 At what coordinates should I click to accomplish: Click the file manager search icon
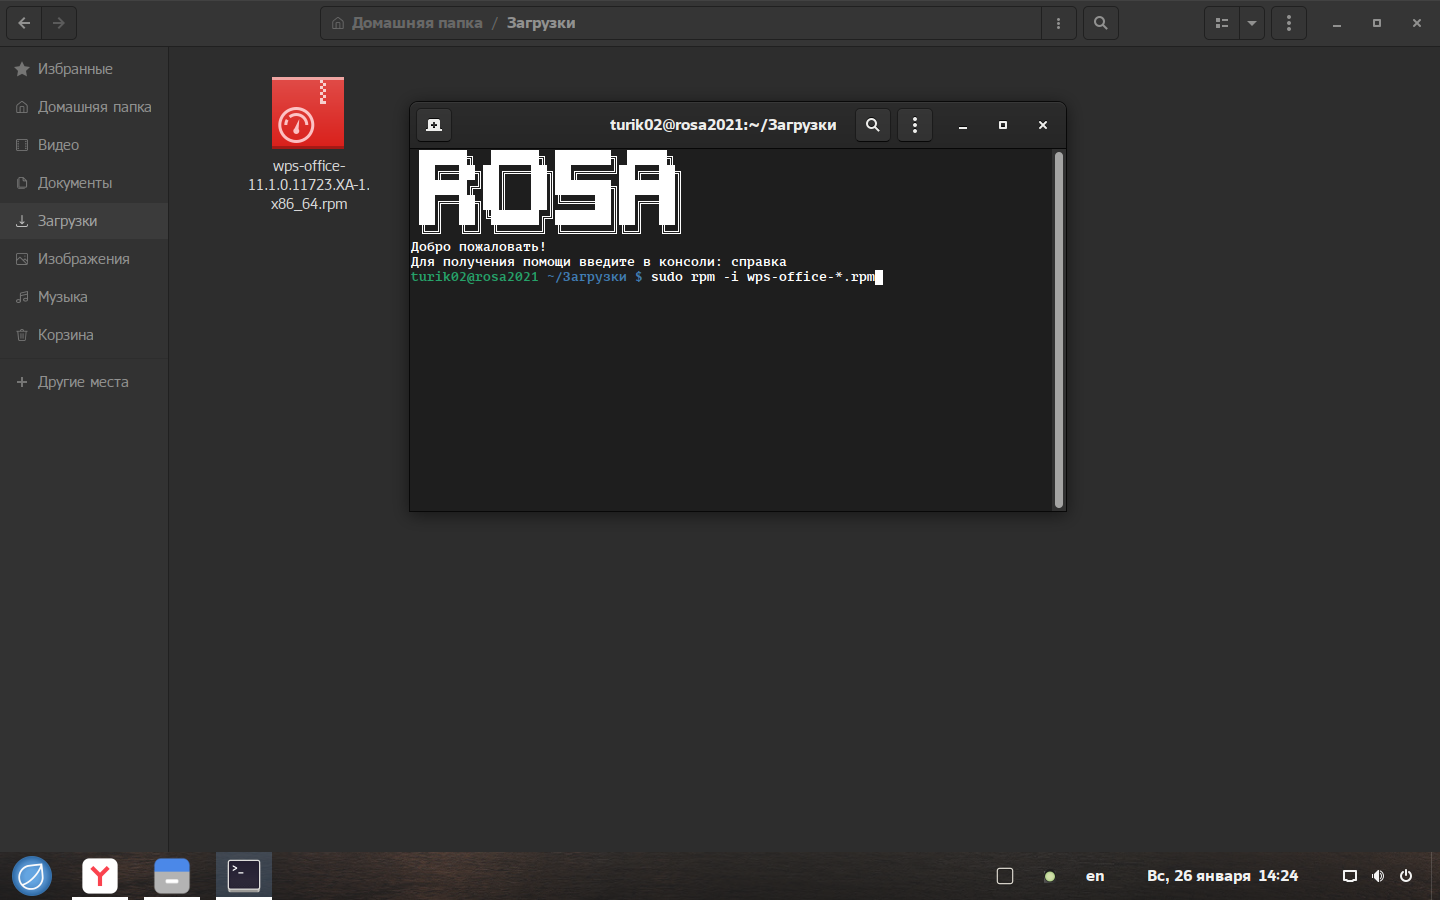click(x=1100, y=23)
